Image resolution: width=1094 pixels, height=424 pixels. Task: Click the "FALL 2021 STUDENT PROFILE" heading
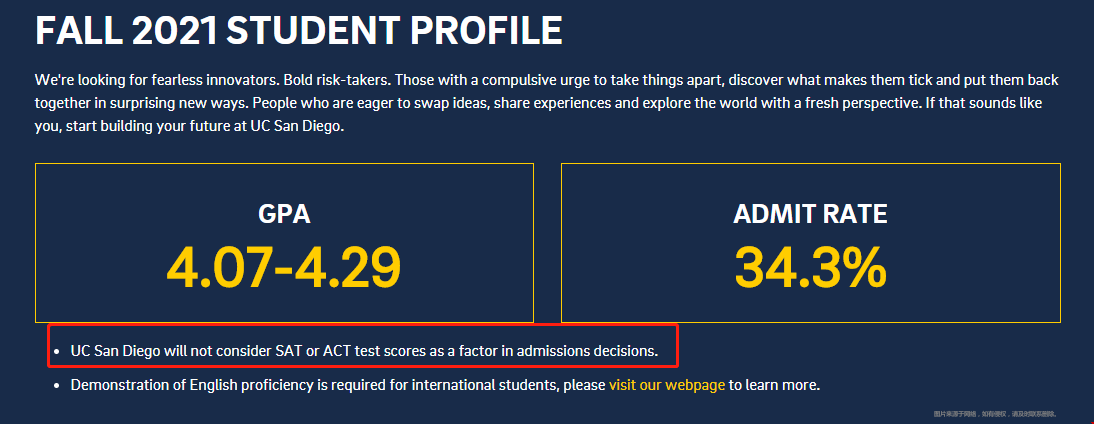click(x=298, y=31)
